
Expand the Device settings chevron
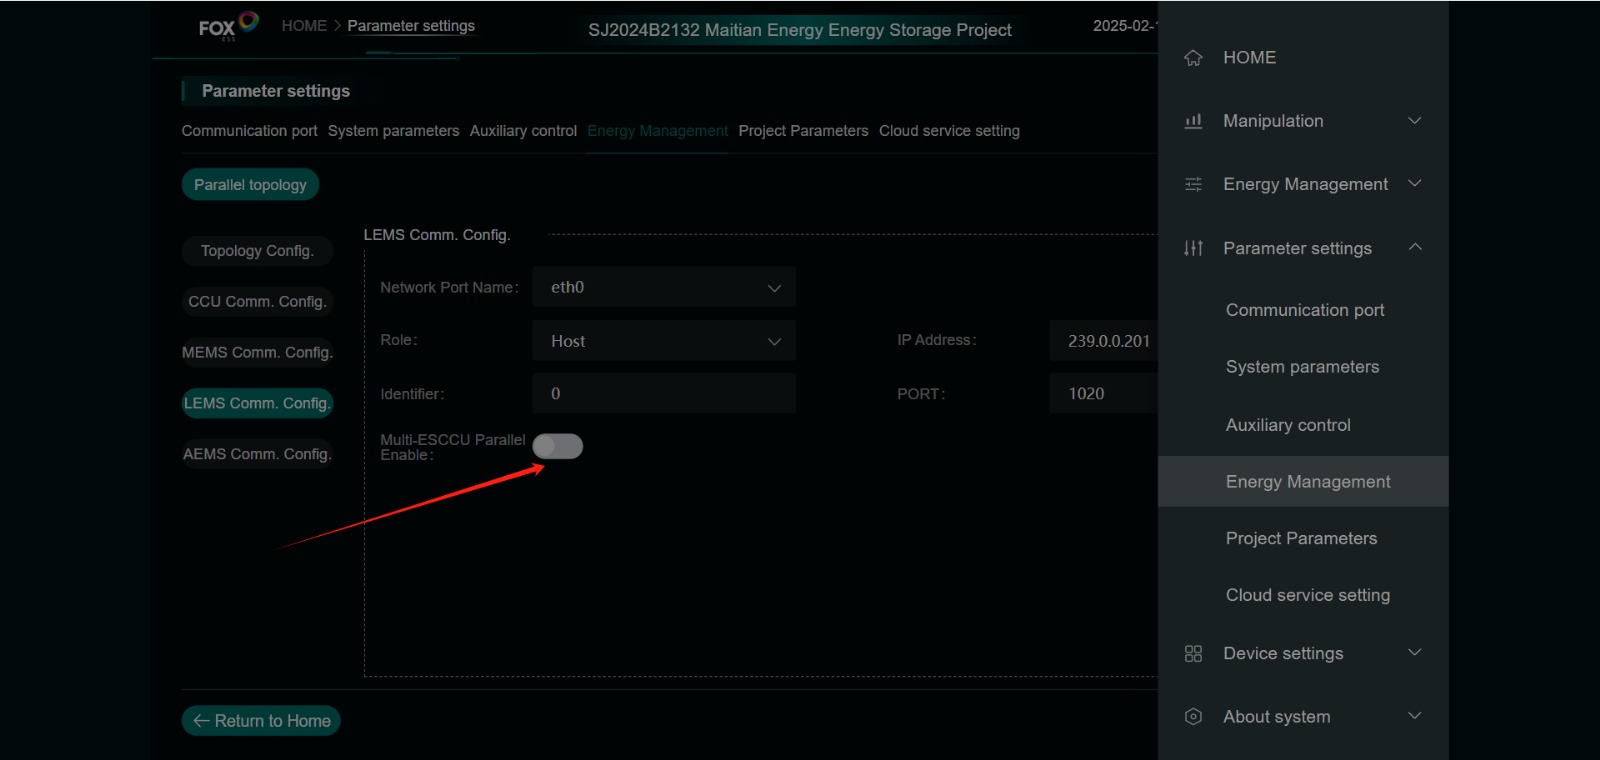click(1415, 652)
